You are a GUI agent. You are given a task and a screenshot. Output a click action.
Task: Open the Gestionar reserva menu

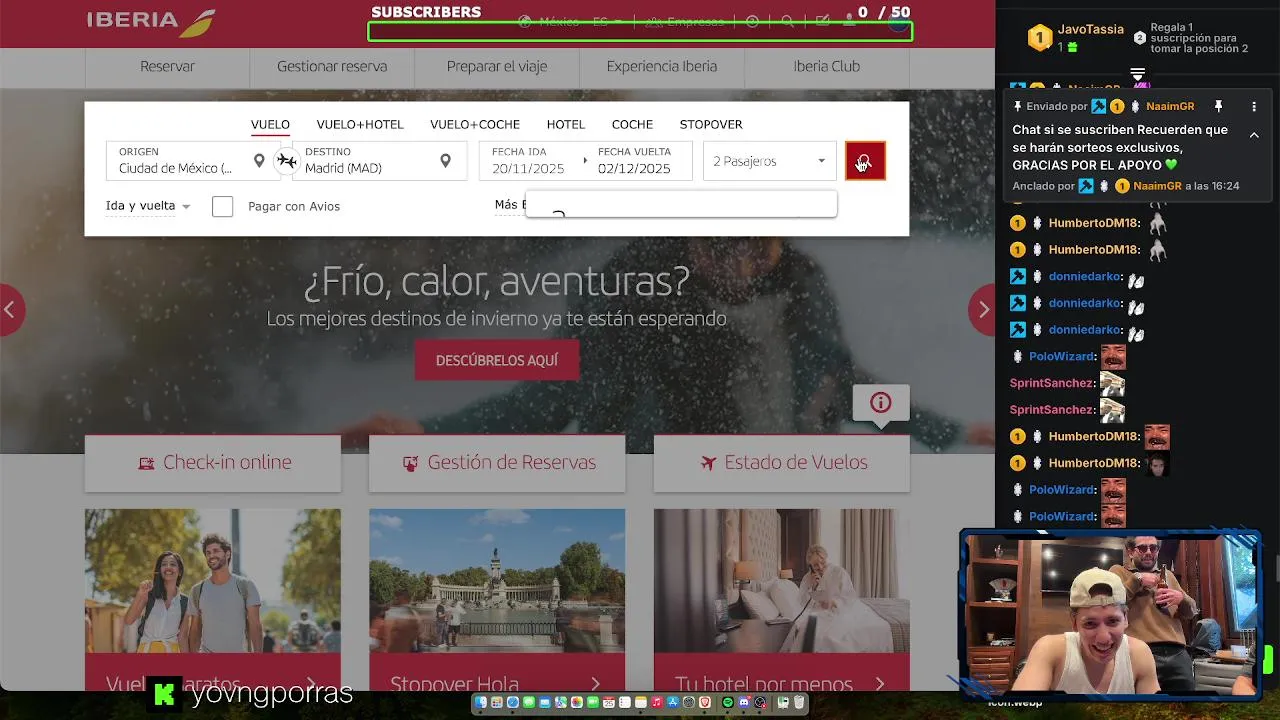coord(332,67)
